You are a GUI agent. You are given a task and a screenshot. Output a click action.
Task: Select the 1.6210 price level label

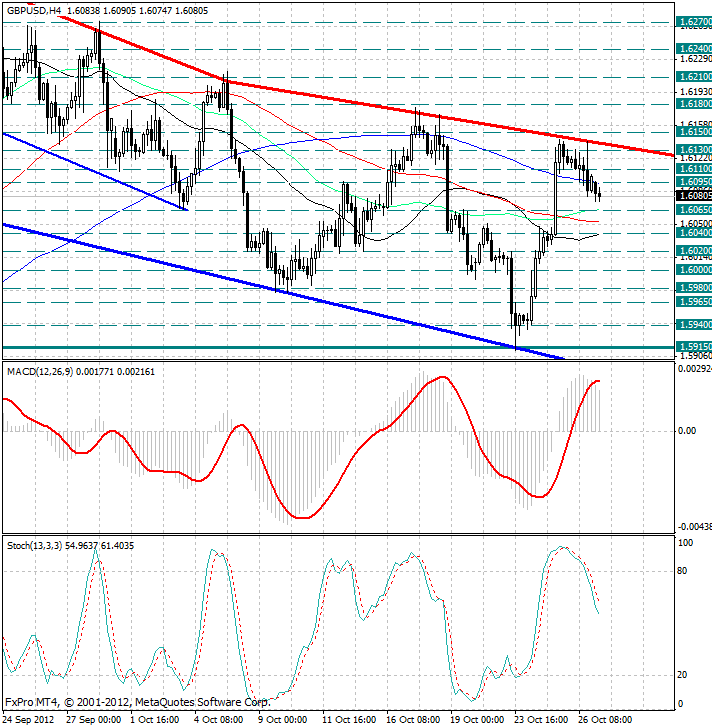pos(694,77)
